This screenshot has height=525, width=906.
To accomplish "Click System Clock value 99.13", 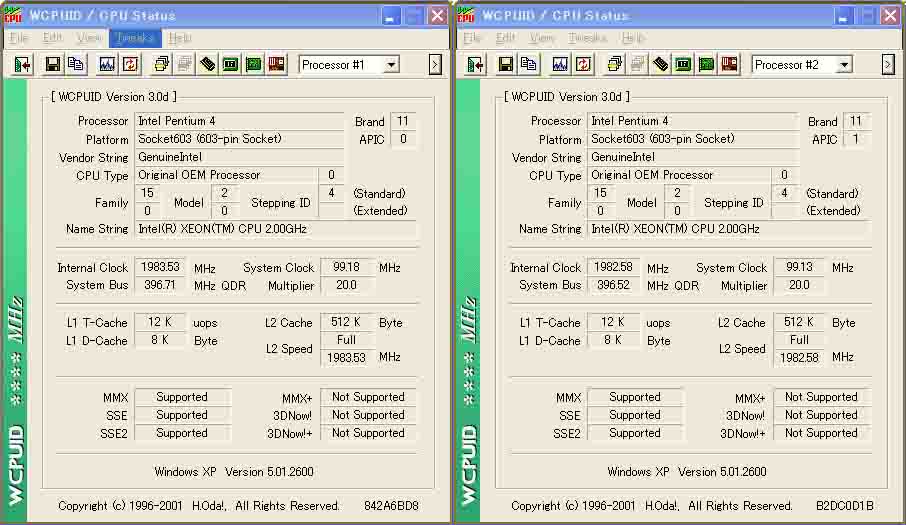I will [x=800, y=267].
